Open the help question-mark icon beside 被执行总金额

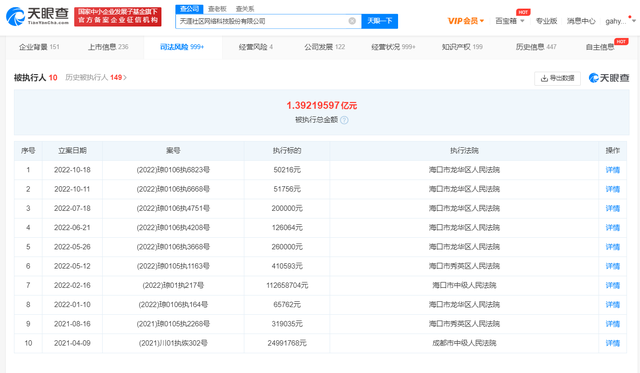[x=344, y=120]
